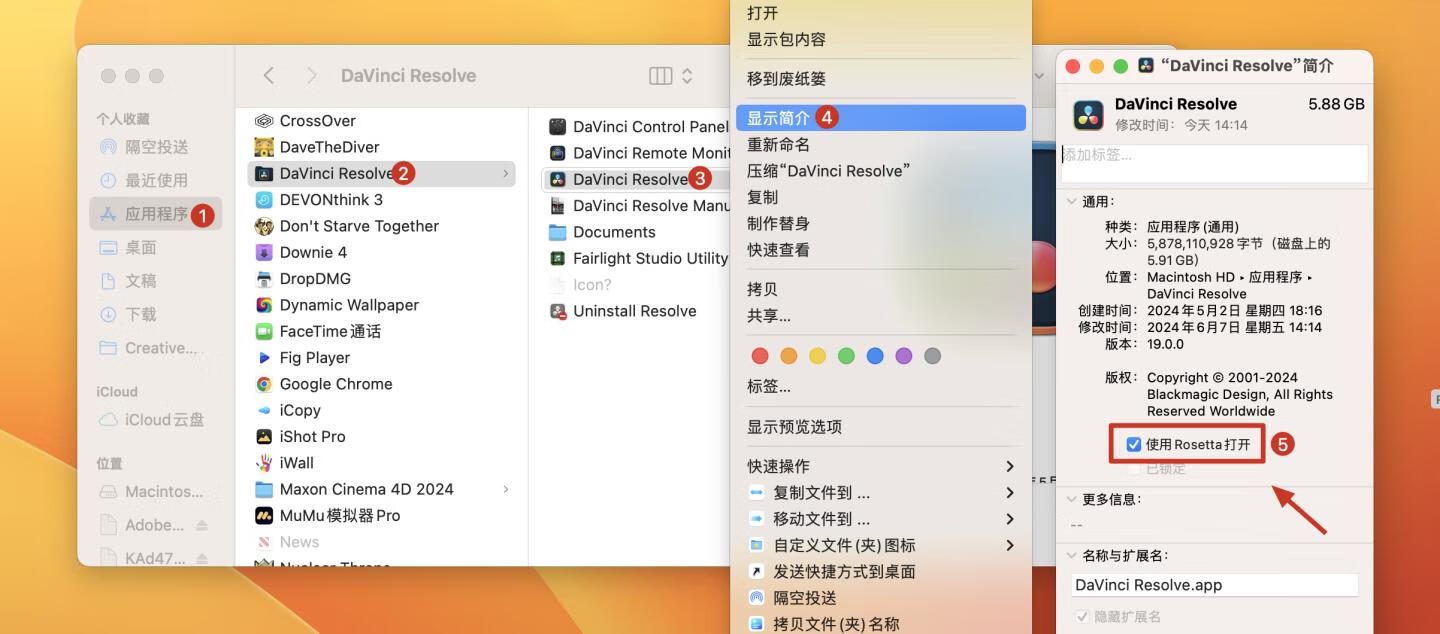Click the Downie 4 app icon
The image size is (1440, 634).
[x=264, y=252]
